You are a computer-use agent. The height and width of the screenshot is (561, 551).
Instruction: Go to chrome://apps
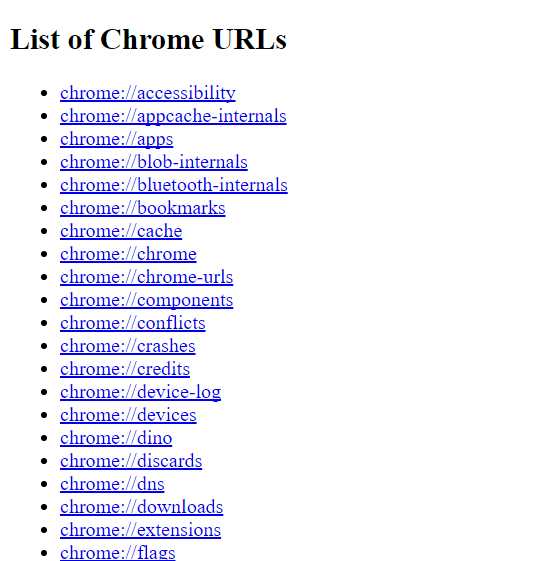click(x=117, y=139)
